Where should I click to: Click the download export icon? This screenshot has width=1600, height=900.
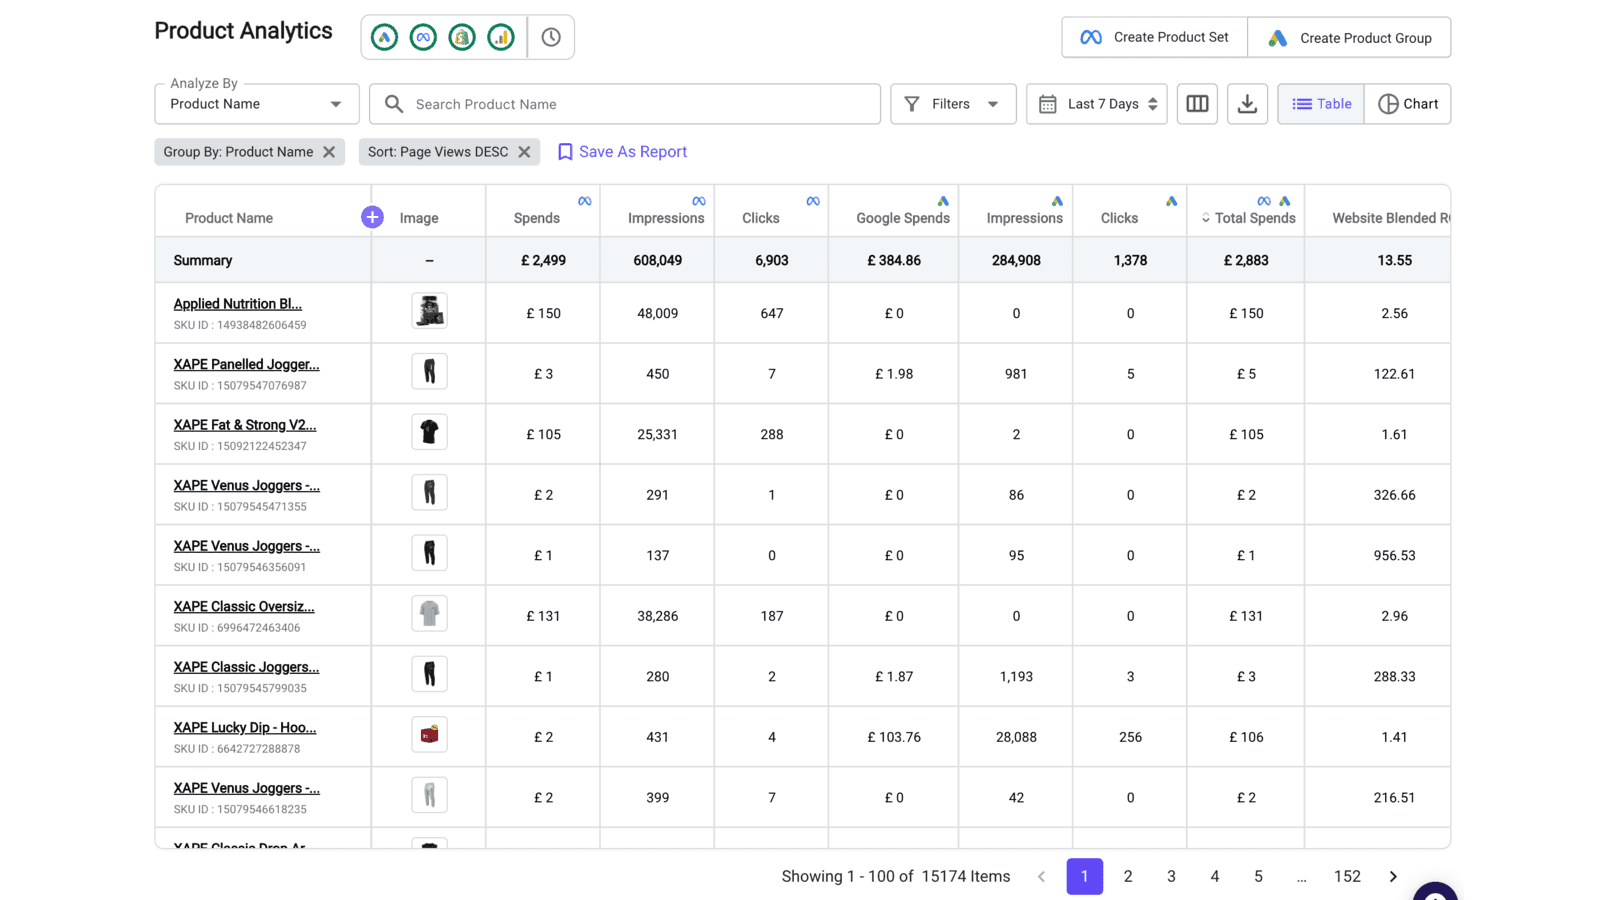click(x=1246, y=103)
